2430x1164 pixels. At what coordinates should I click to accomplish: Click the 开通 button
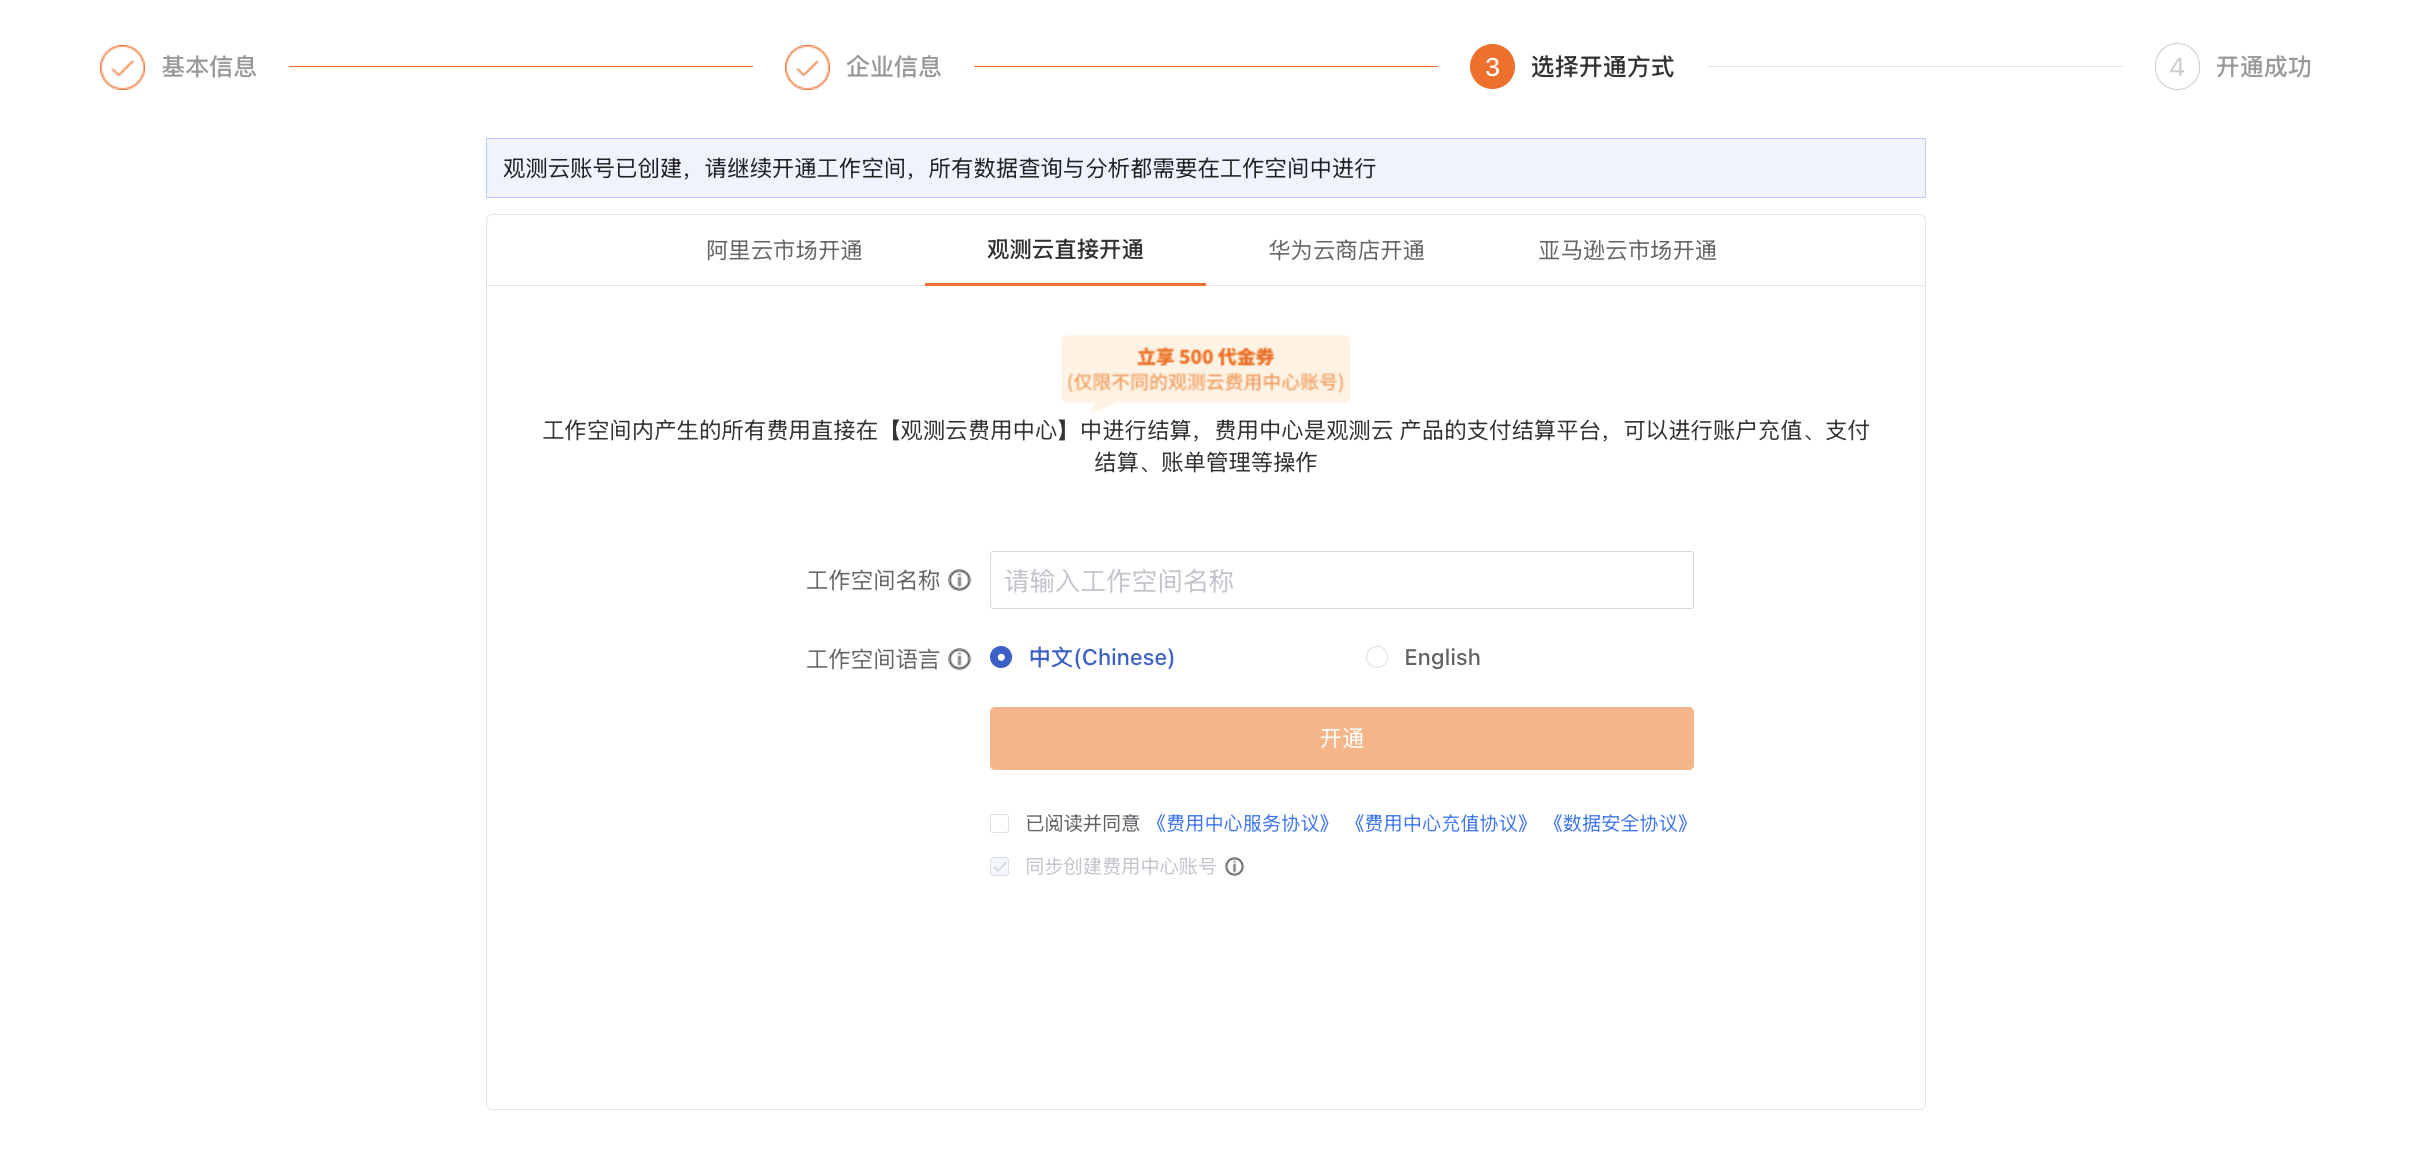click(1341, 738)
